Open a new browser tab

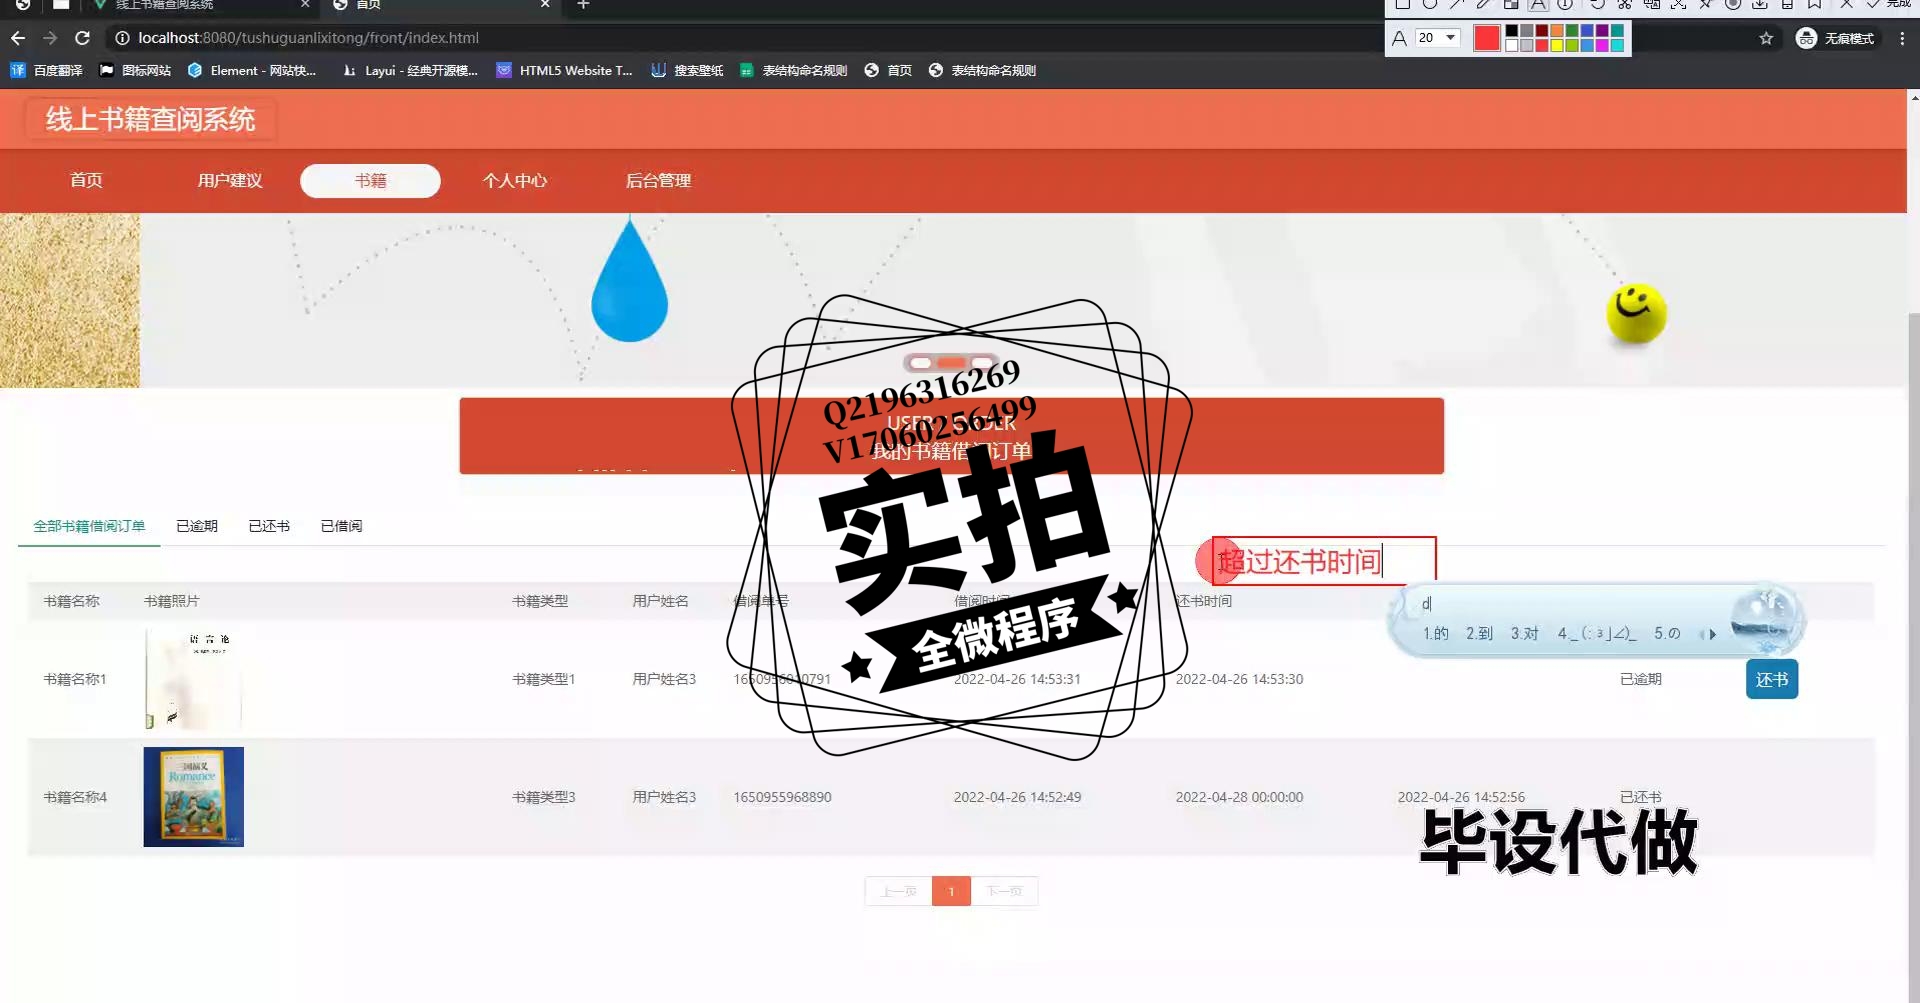pos(583,4)
